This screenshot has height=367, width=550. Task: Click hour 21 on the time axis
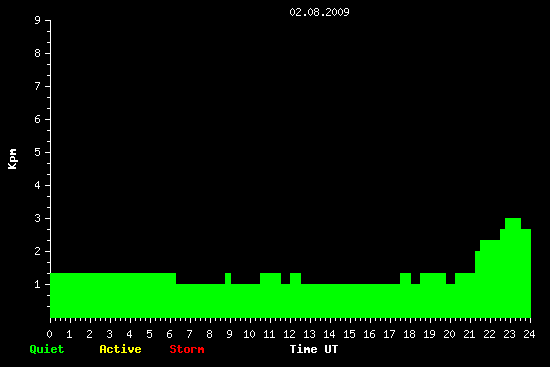coord(469,334)
